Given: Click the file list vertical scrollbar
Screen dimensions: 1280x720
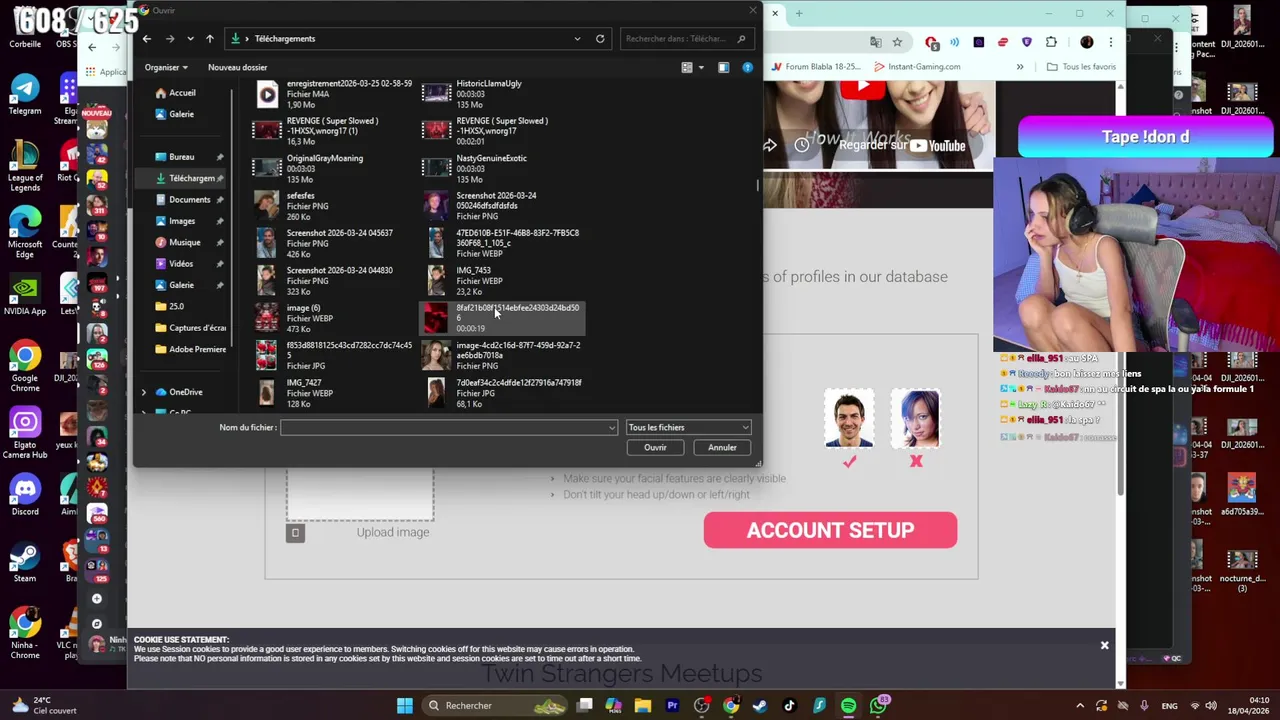Looking at the screenshot, I should 757,185.
